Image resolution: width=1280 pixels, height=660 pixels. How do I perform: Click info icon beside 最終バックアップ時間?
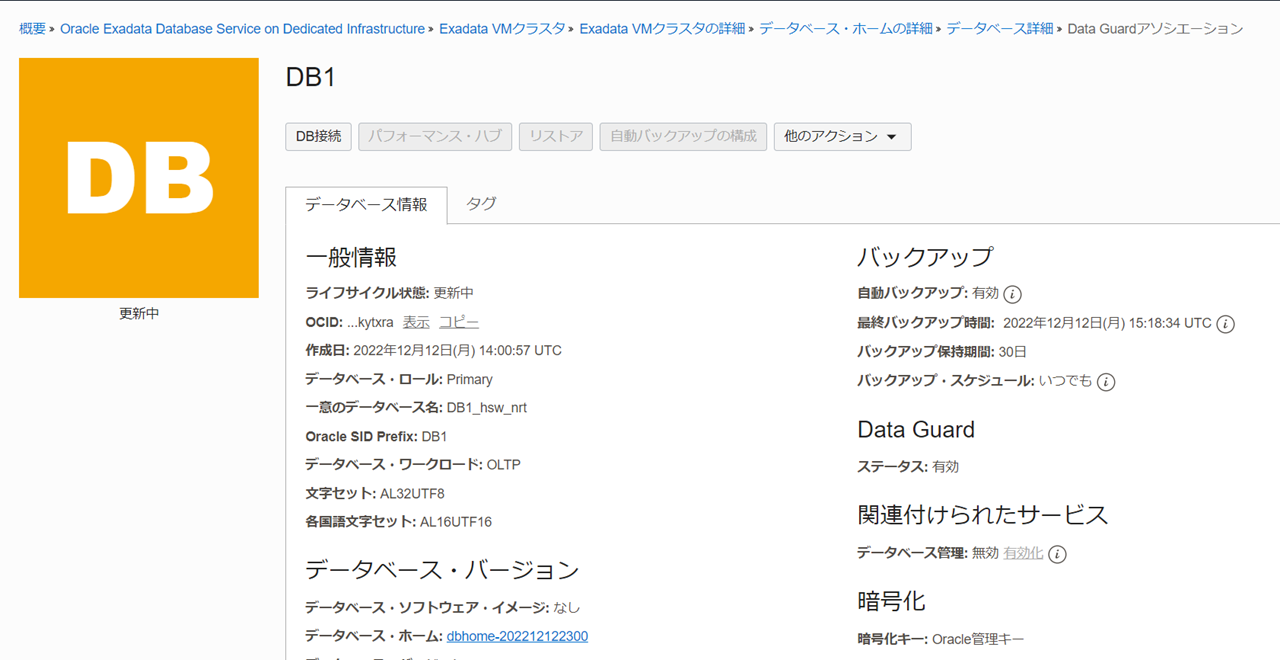tap(1226, 324)
